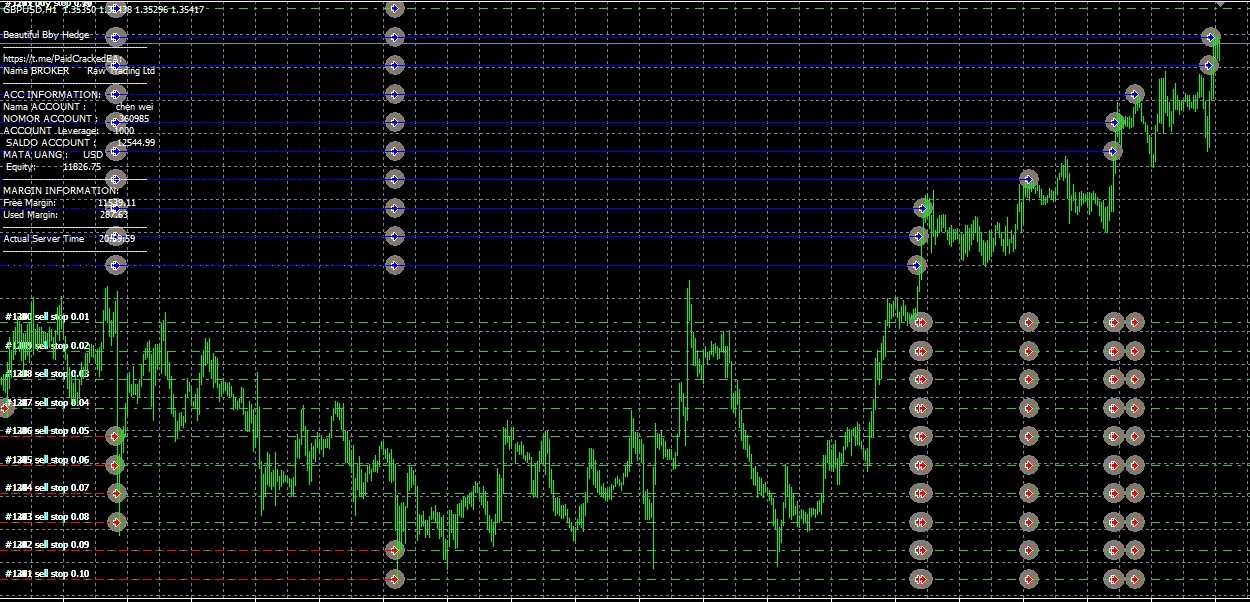Select the Beautiful Bby Hedge EA label
The image size is (1250, 602).
(46, 35)
